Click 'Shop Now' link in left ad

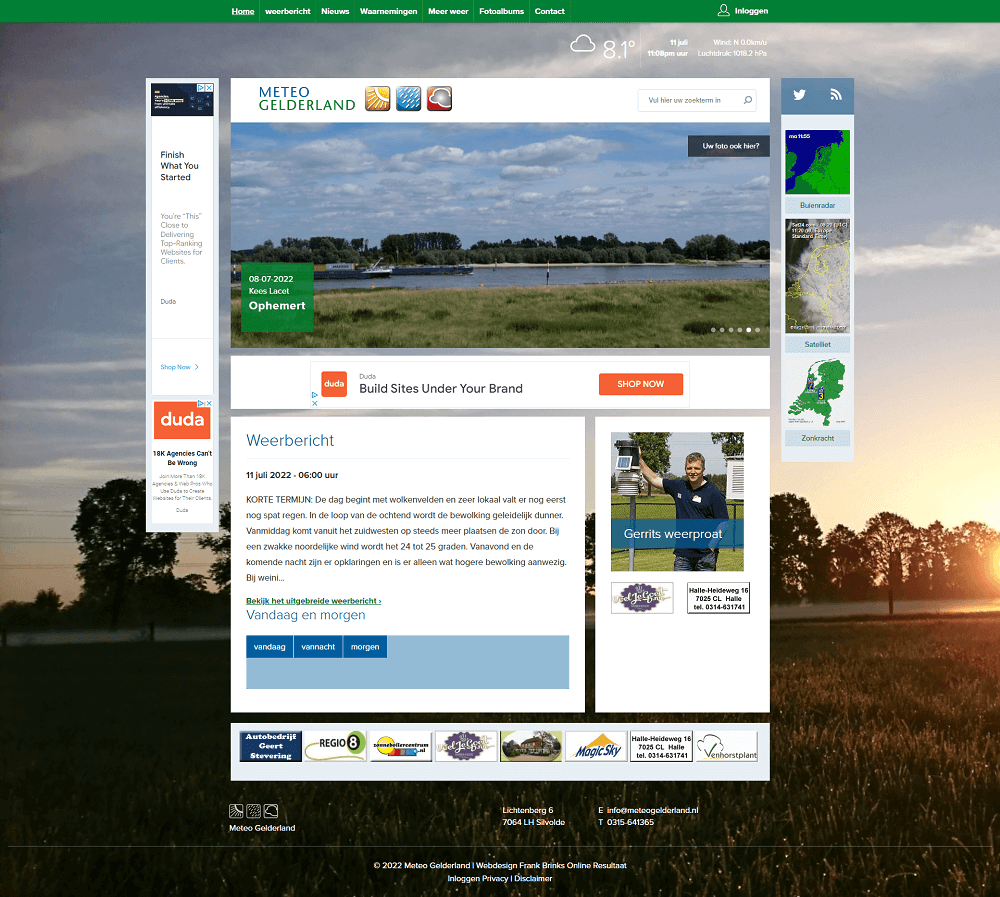click(180, 367)
